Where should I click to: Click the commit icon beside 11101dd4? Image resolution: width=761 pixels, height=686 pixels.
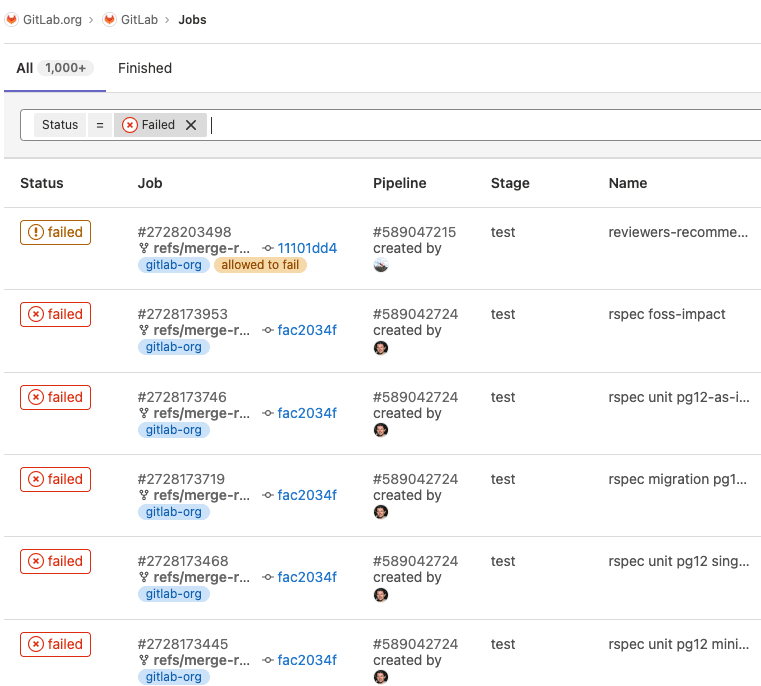268,248
